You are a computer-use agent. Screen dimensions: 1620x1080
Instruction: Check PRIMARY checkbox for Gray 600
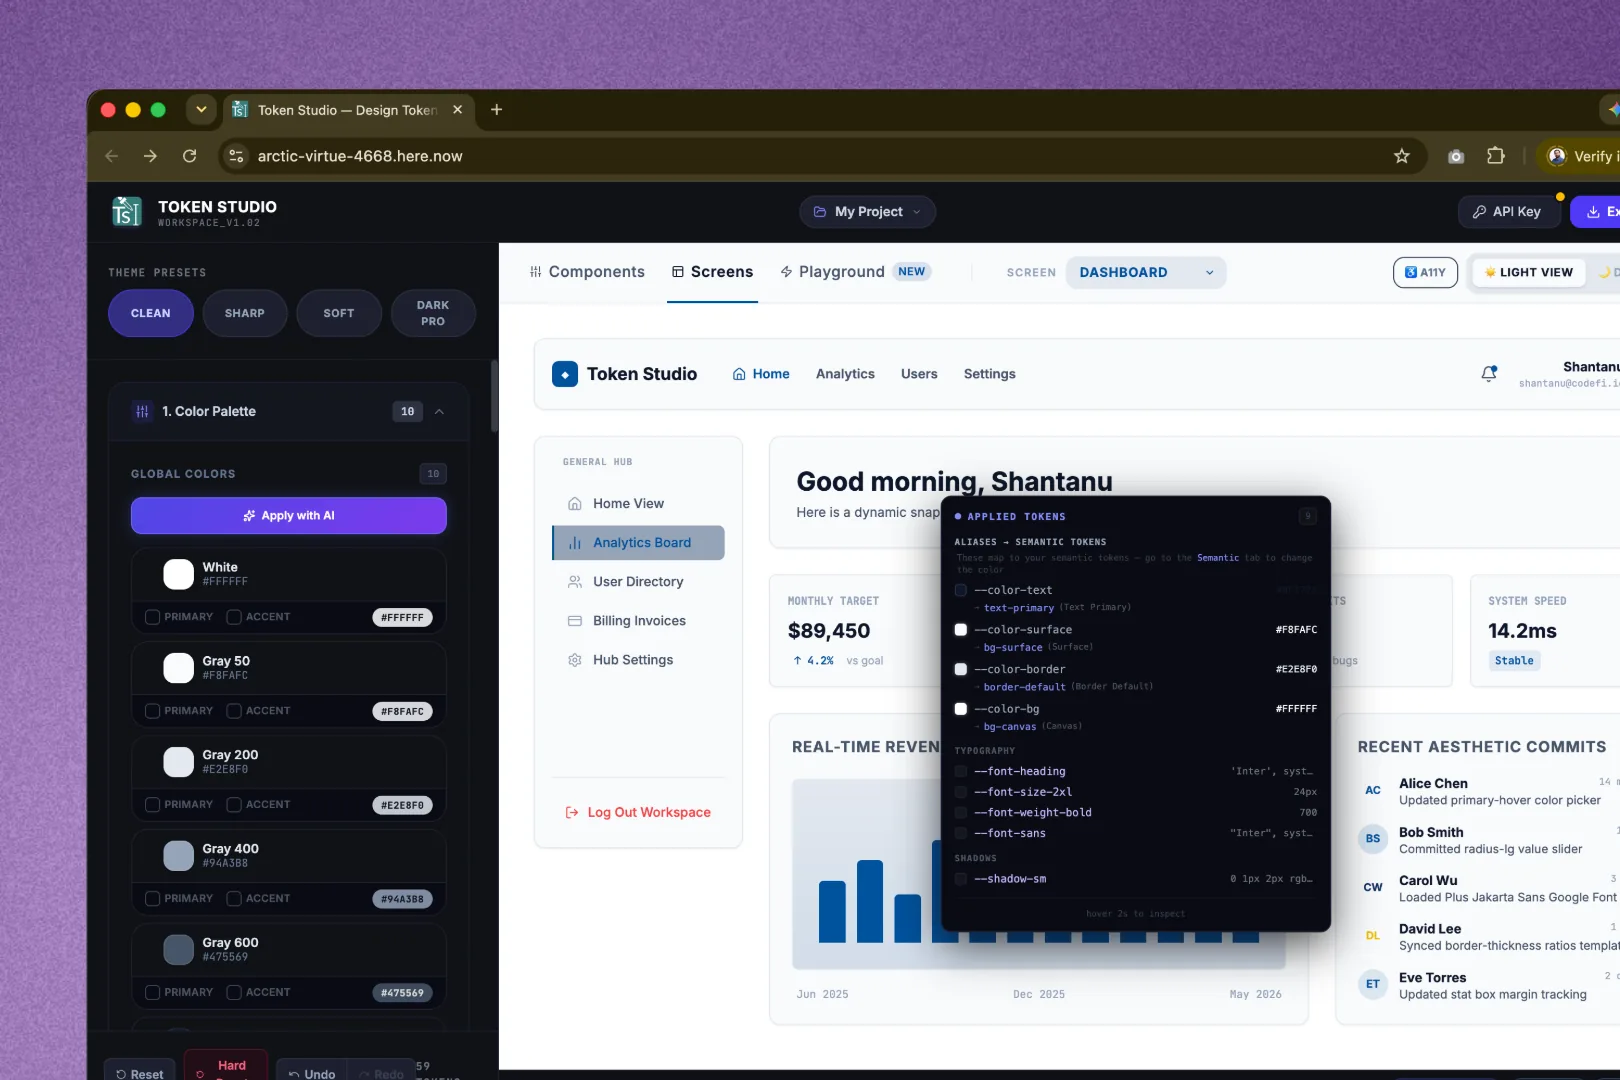point(153,993)
